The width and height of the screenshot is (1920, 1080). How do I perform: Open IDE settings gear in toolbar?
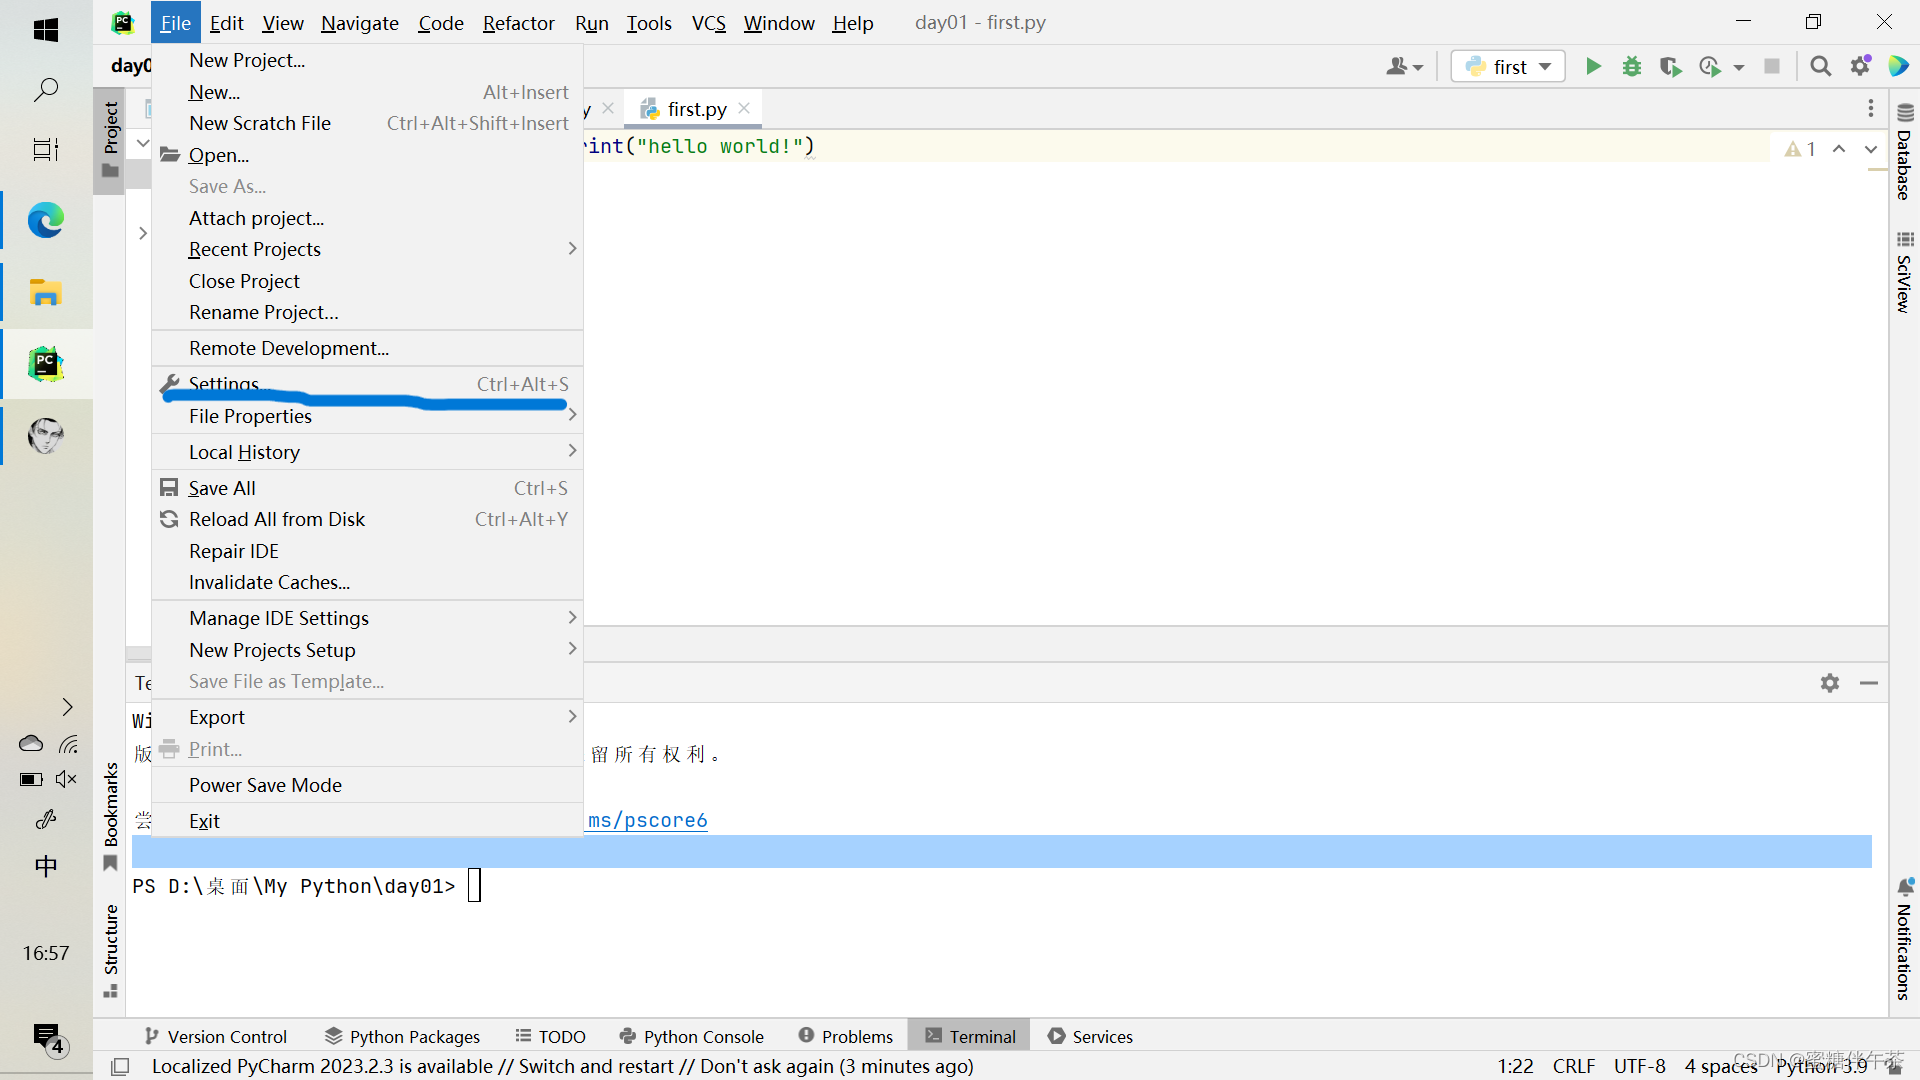[x=1860, y=66]
